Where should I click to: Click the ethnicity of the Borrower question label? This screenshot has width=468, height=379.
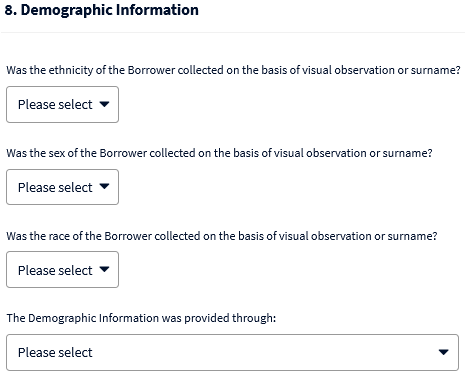233,70
